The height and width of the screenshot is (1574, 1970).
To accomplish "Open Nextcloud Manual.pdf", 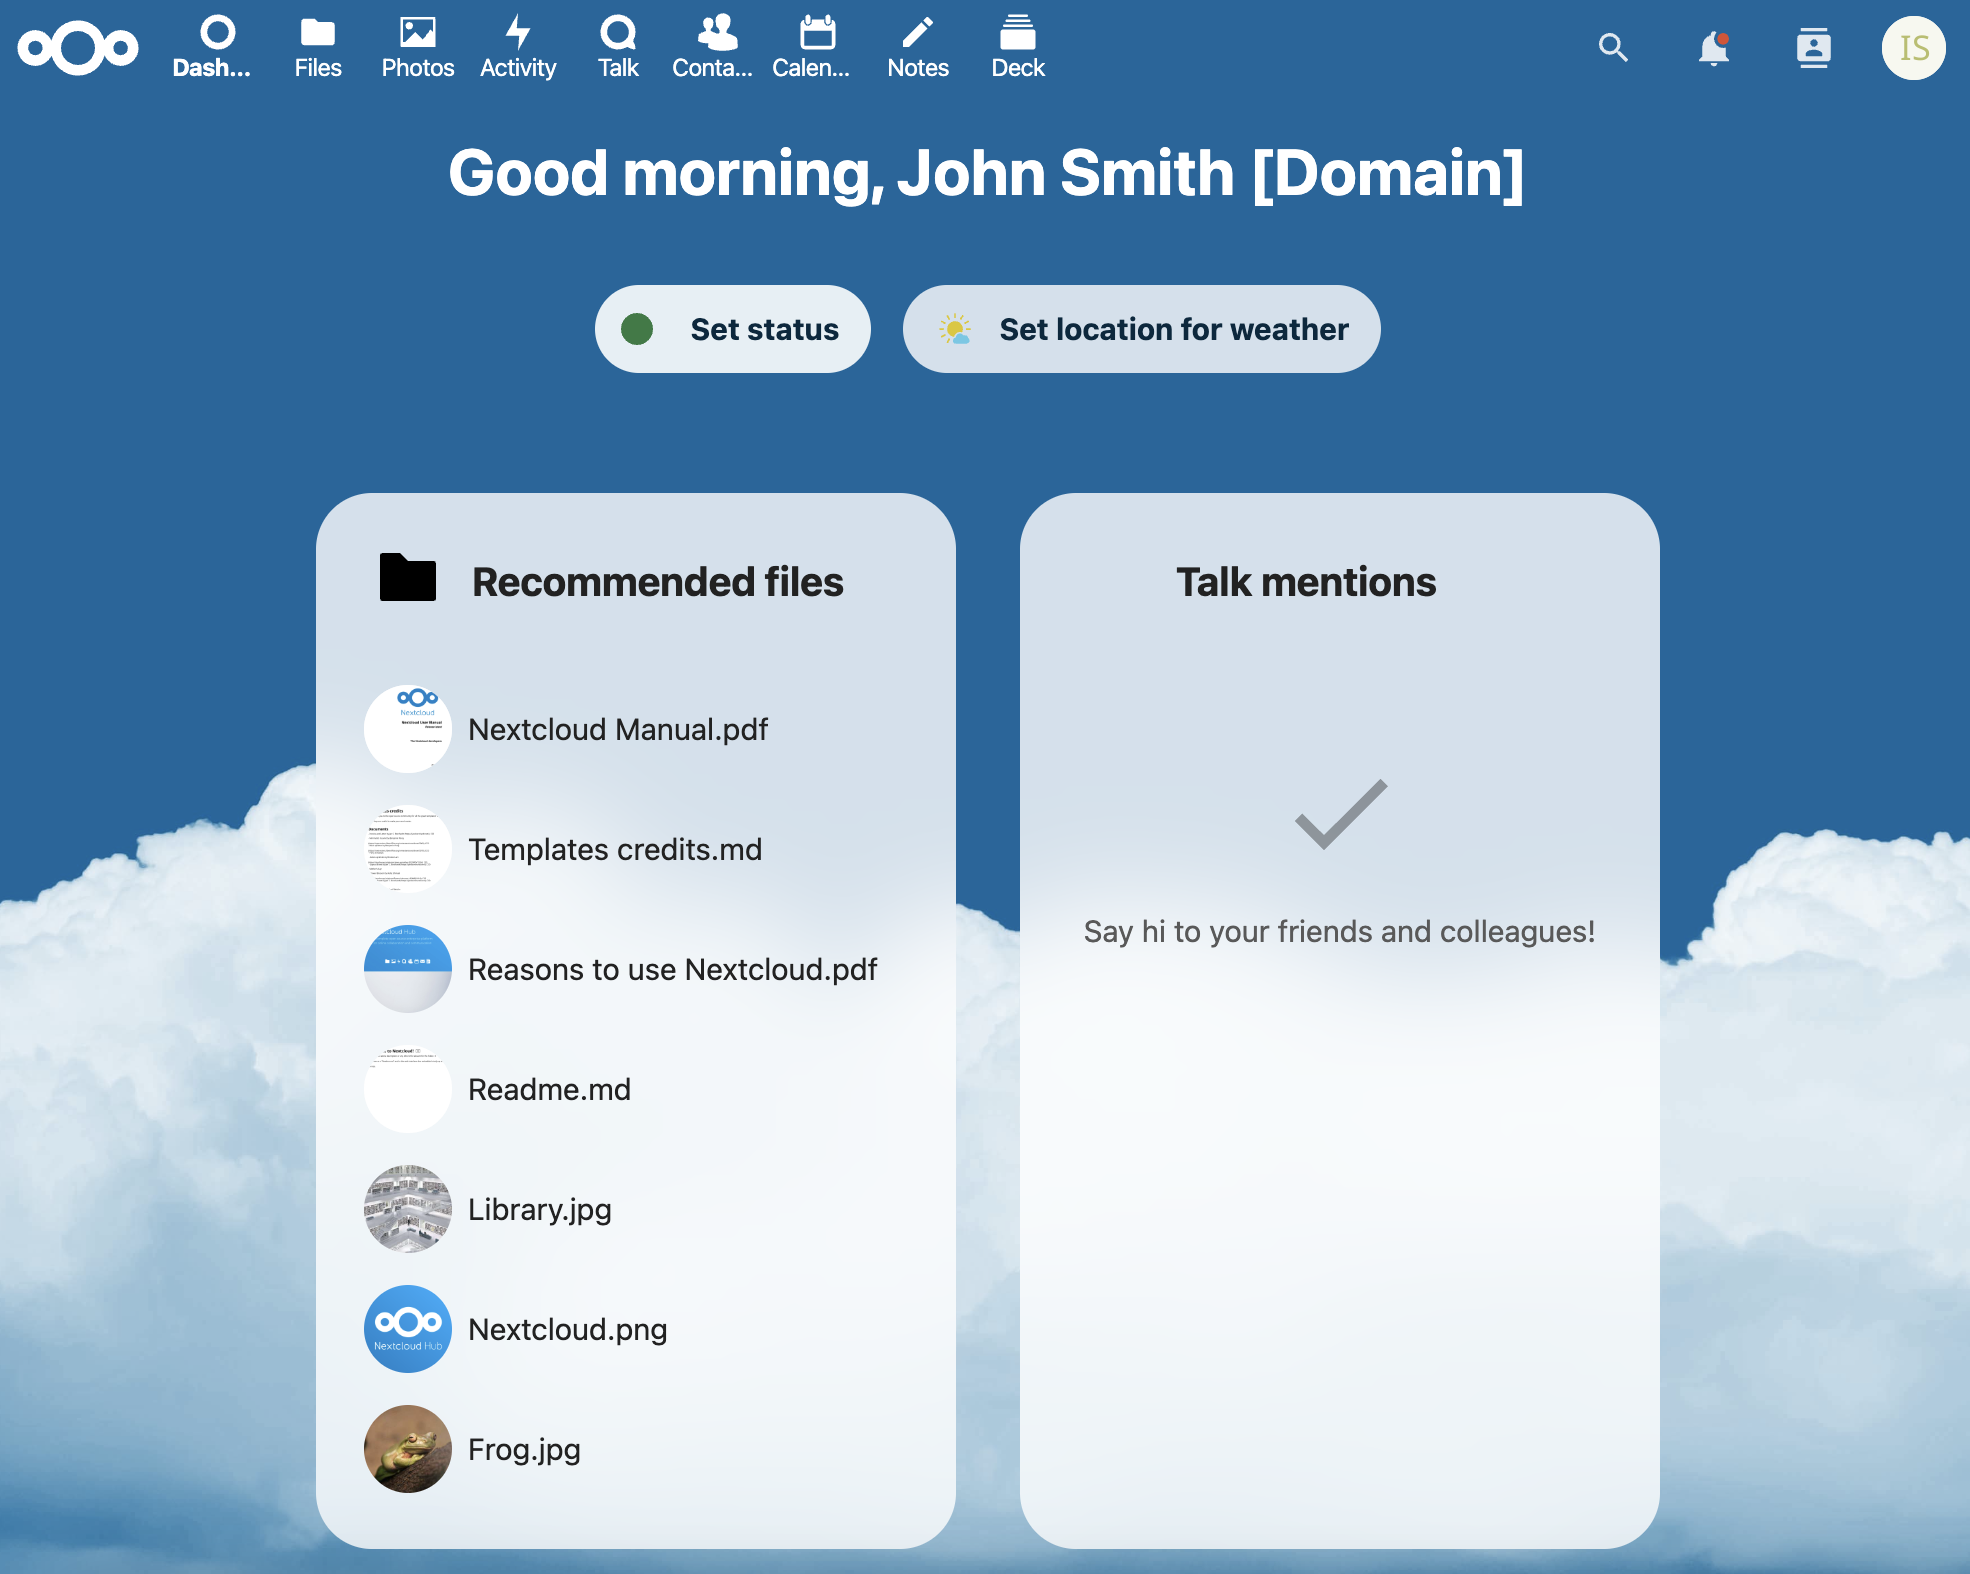I will coord(617,729).
